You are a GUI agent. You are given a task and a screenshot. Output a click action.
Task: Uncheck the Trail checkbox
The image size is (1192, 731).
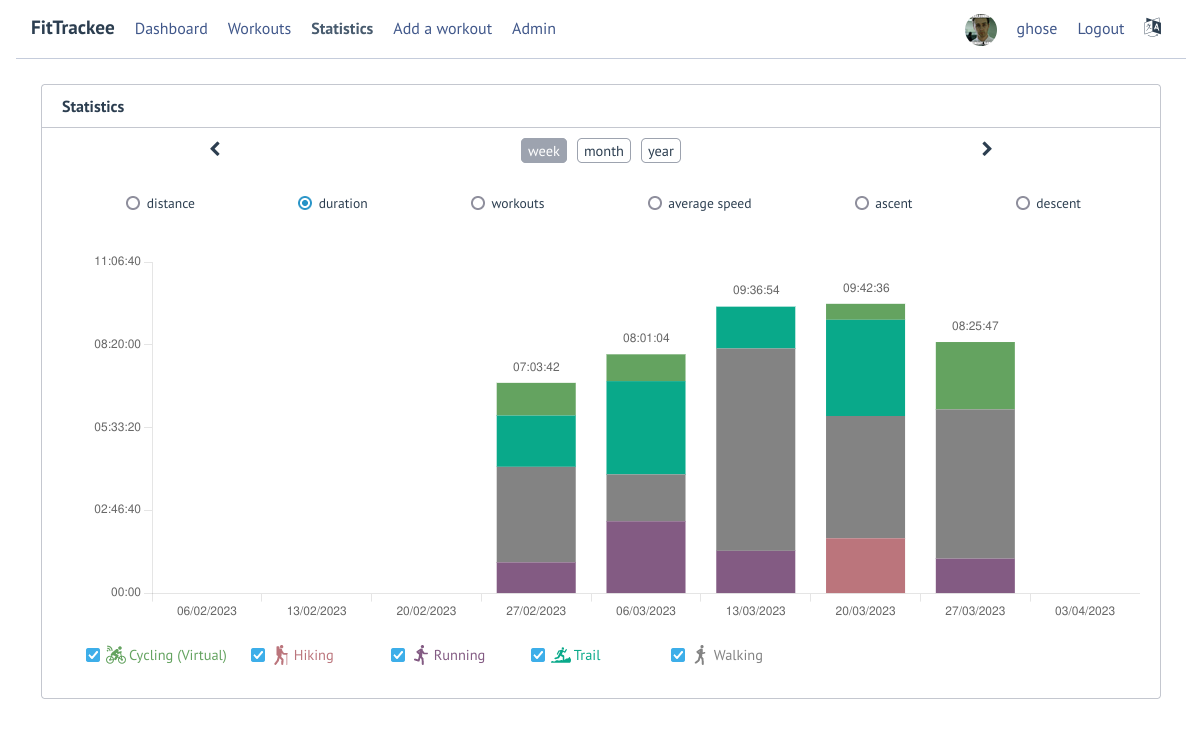[538, 656]
